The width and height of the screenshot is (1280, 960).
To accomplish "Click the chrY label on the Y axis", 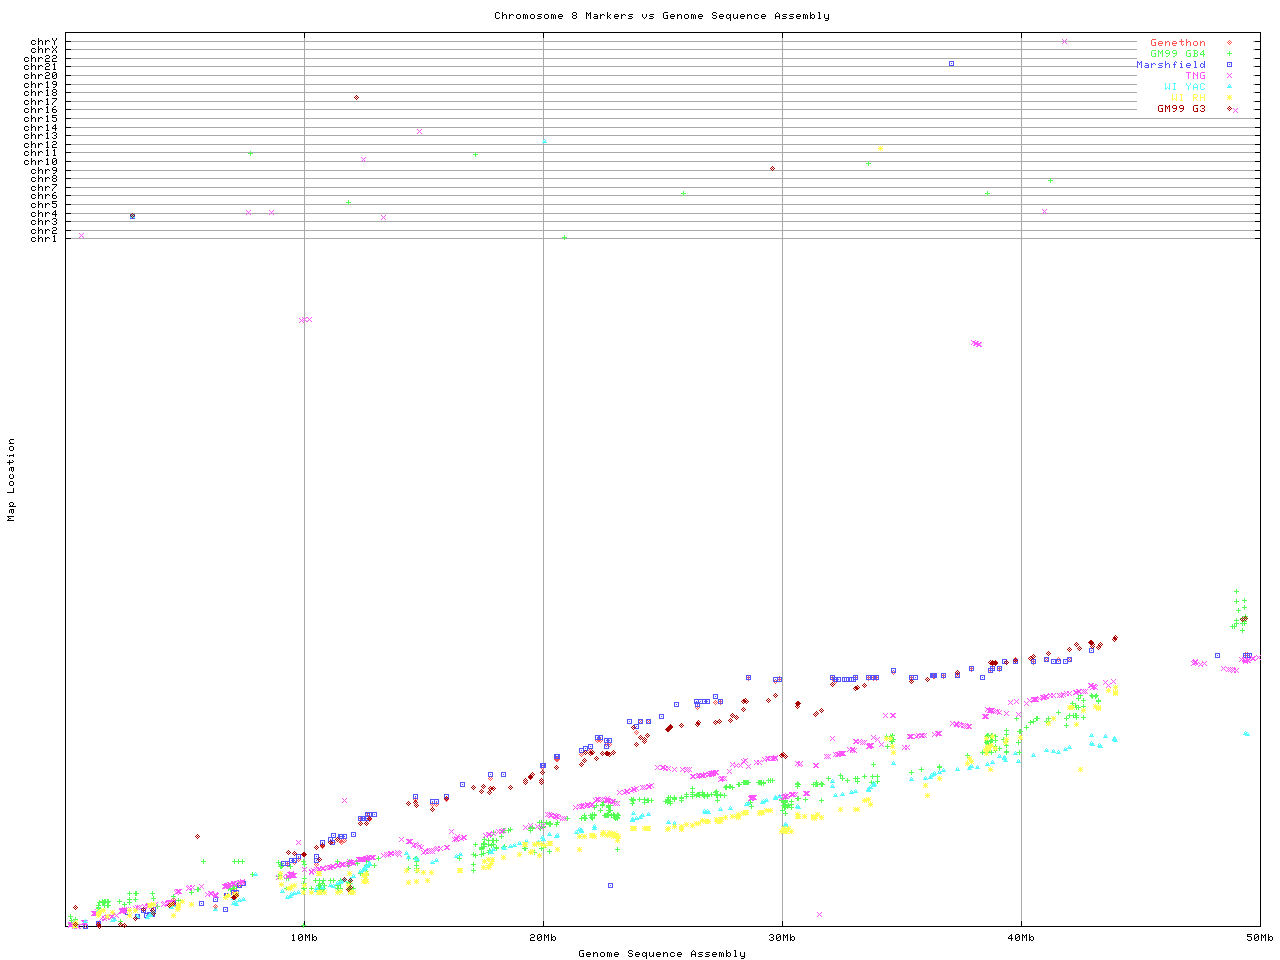I will pyautogui.click(x=44, y=42).
